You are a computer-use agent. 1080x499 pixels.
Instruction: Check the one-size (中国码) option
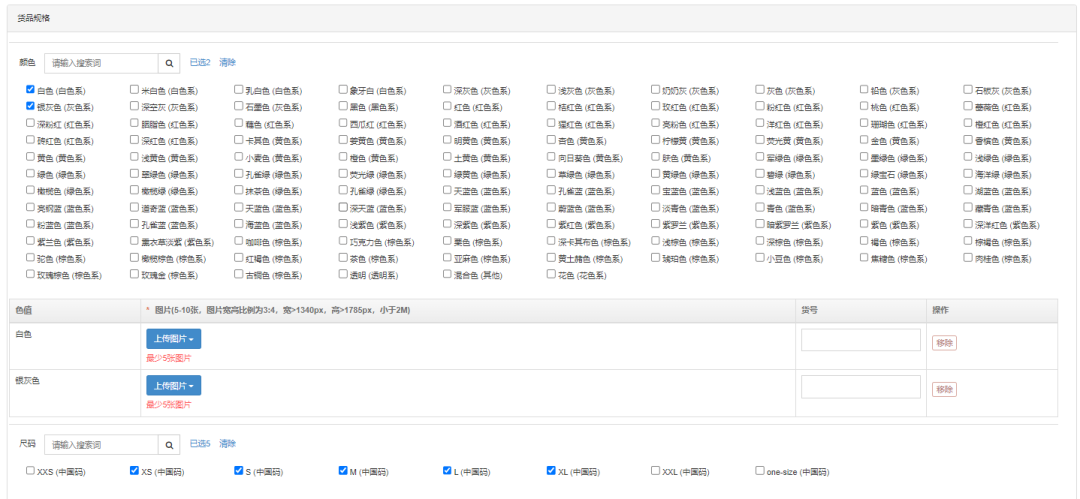[x=760, y=470]
